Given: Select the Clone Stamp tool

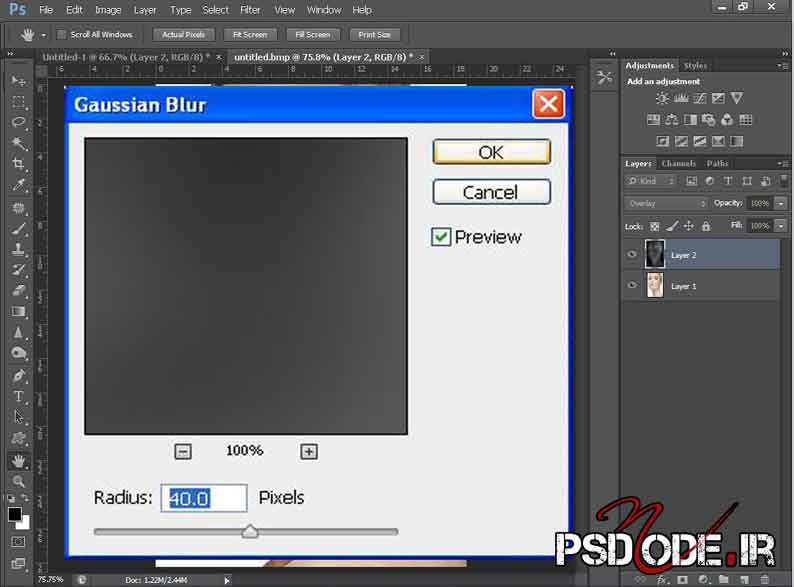Looking at the screenshot, I should [x=19, y=249].
